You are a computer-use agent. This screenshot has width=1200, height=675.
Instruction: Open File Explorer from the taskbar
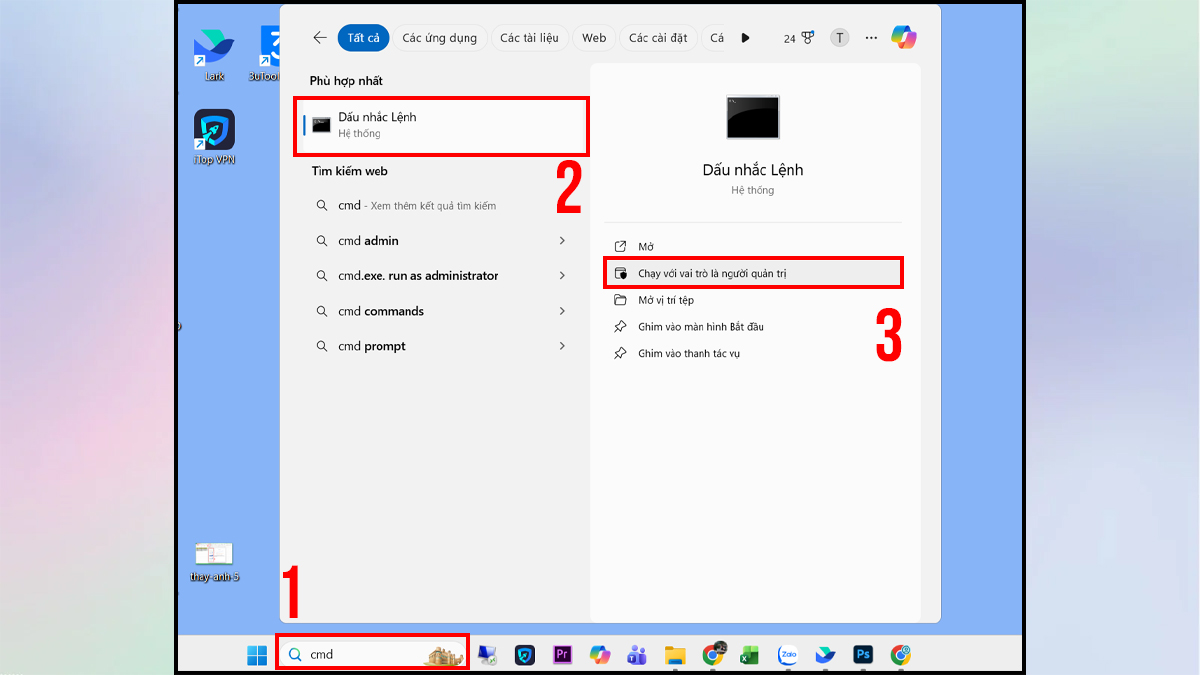tap(674, 655)
